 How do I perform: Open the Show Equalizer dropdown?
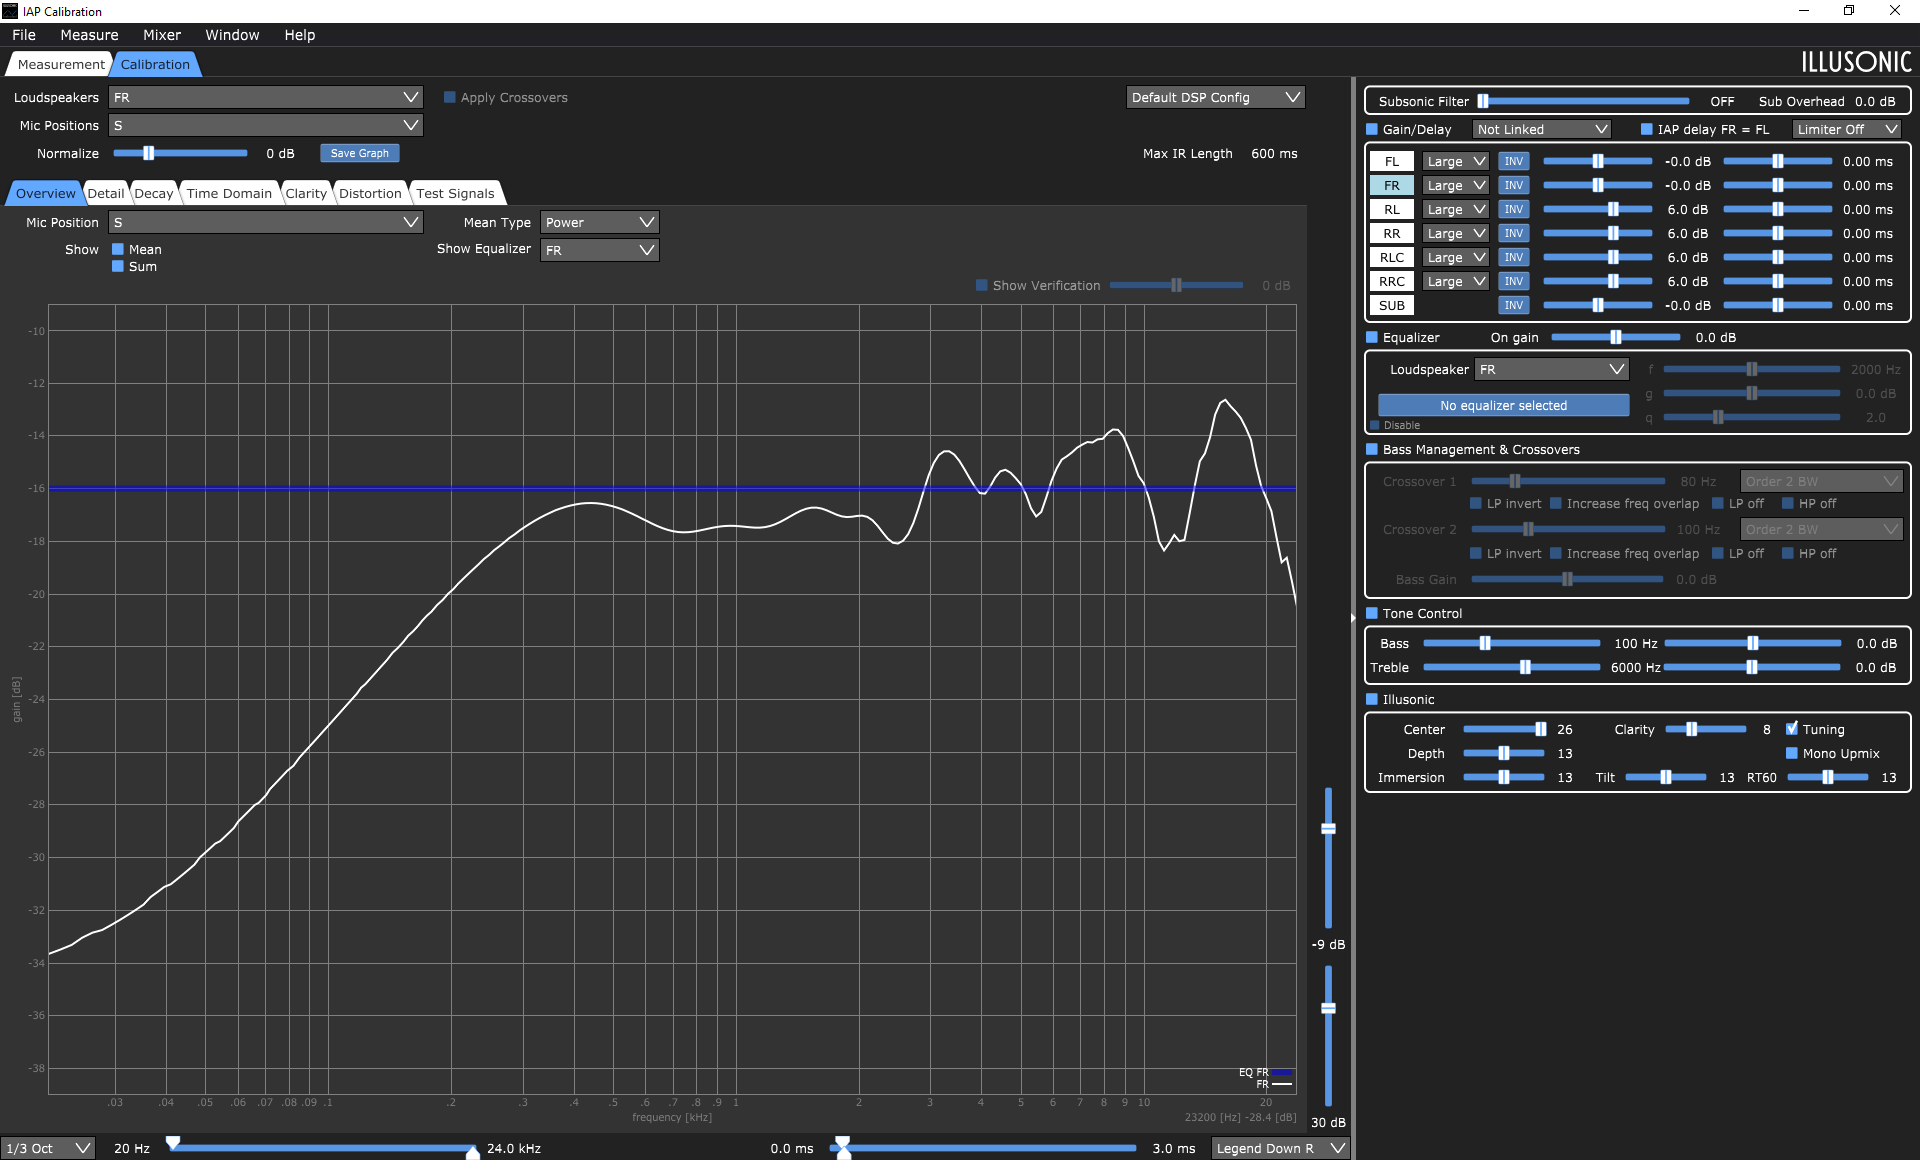tap(600, 250)
